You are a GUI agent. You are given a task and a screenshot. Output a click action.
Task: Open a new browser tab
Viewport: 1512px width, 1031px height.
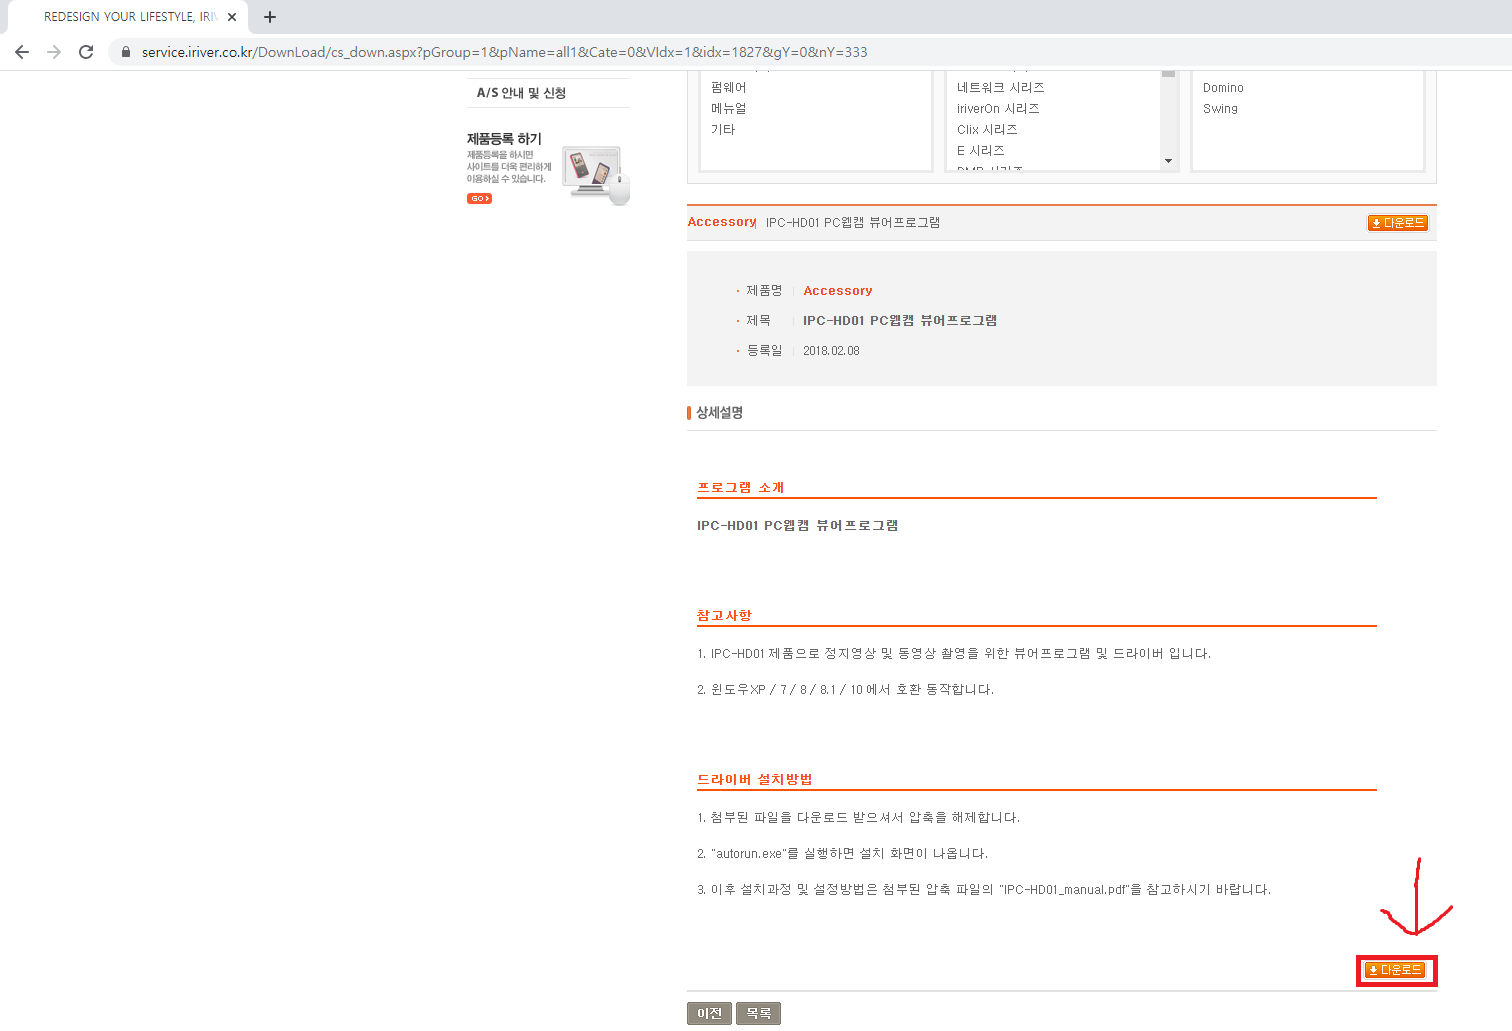[x=270, y=17]
